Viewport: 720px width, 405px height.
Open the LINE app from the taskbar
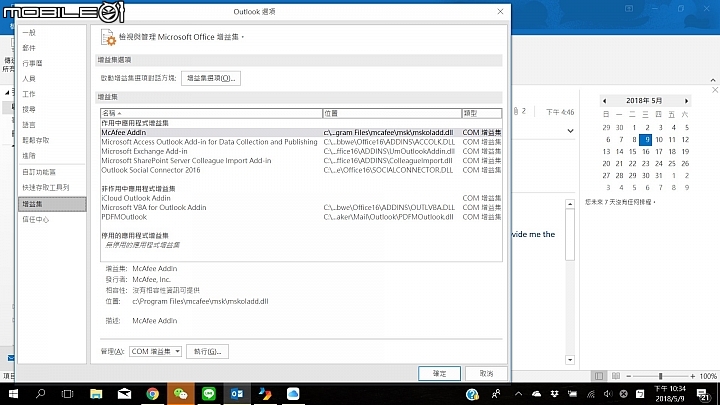pyautogui.click(x=209, y=394)
